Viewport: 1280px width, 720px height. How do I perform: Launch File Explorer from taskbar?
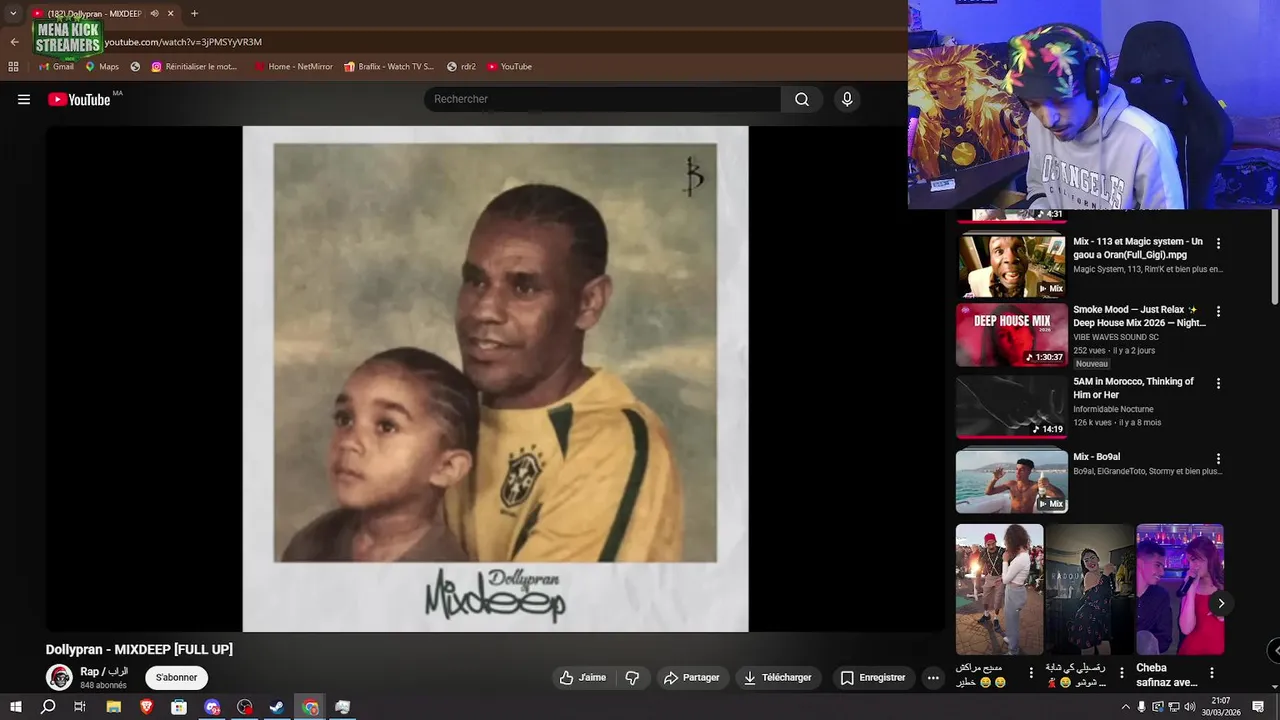(x=113, y=707)
